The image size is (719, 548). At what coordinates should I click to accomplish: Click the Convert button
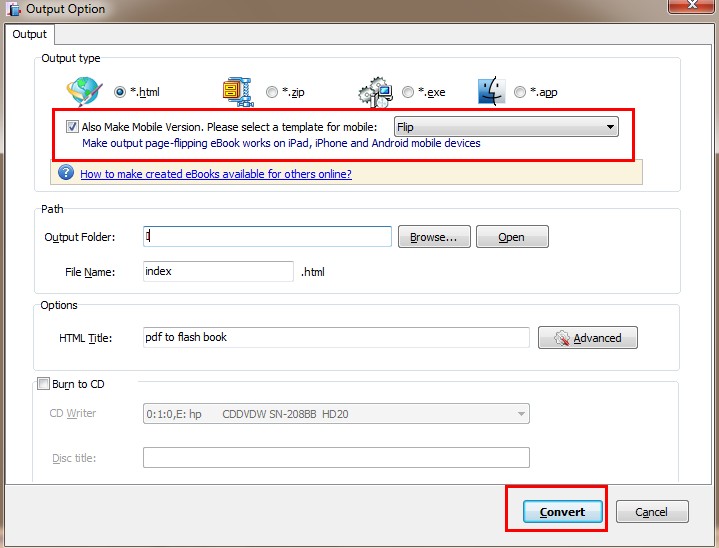[562, 511]
